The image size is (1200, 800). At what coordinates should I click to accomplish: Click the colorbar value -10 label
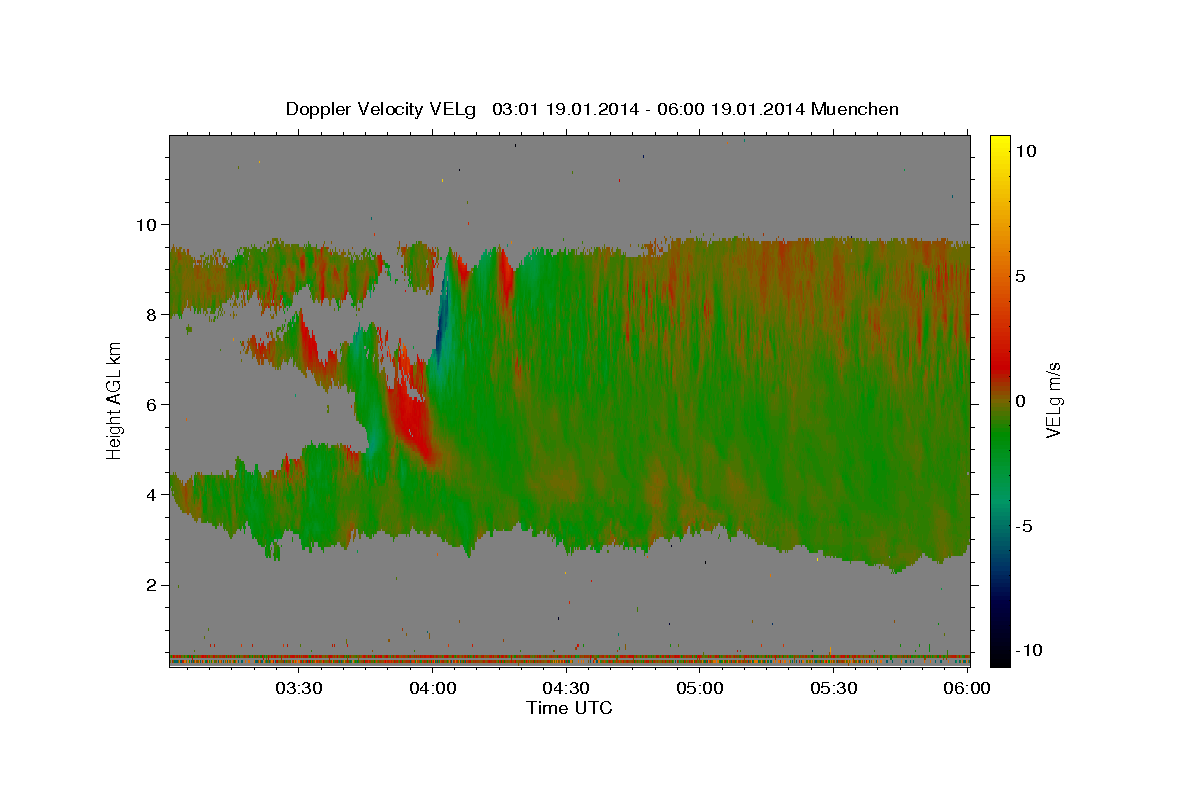(1030, 650)
